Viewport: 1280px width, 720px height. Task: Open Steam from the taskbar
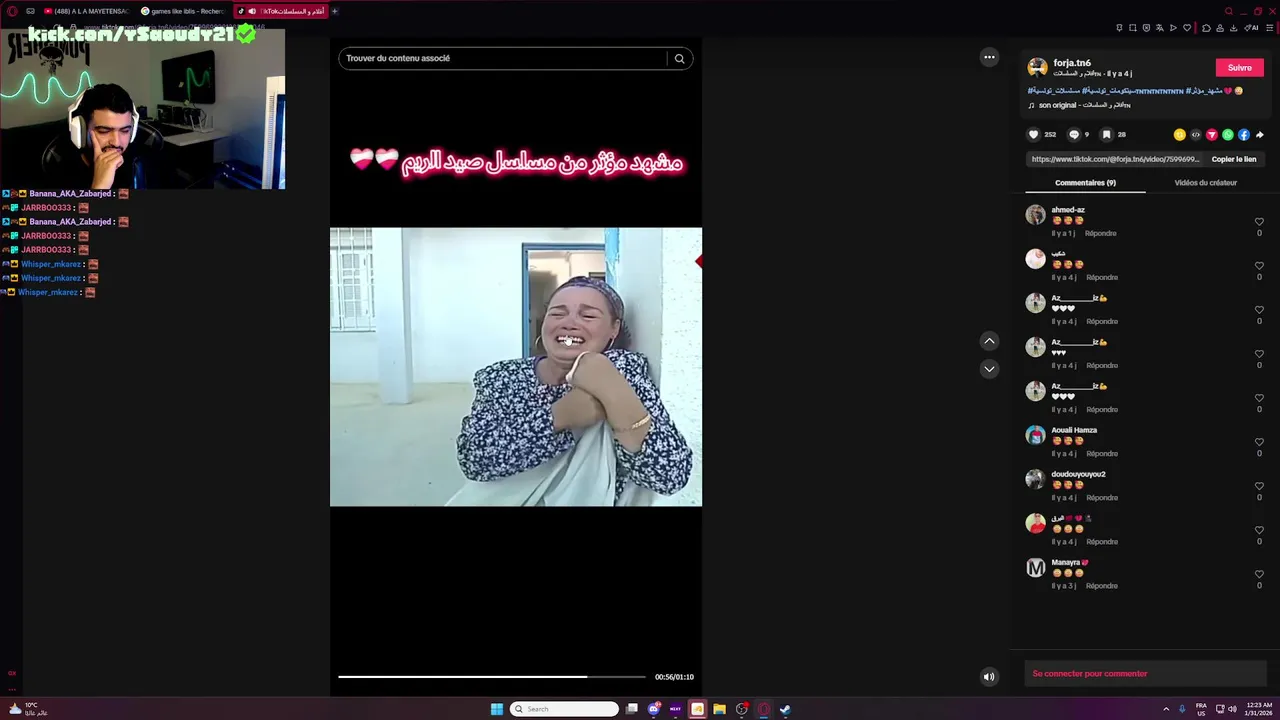point(785,709)
